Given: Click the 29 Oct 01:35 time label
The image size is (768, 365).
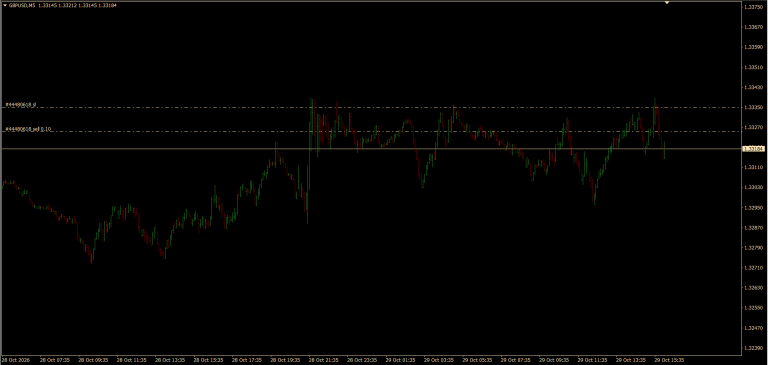Looking at the screenshot, I should pos(401,360).
